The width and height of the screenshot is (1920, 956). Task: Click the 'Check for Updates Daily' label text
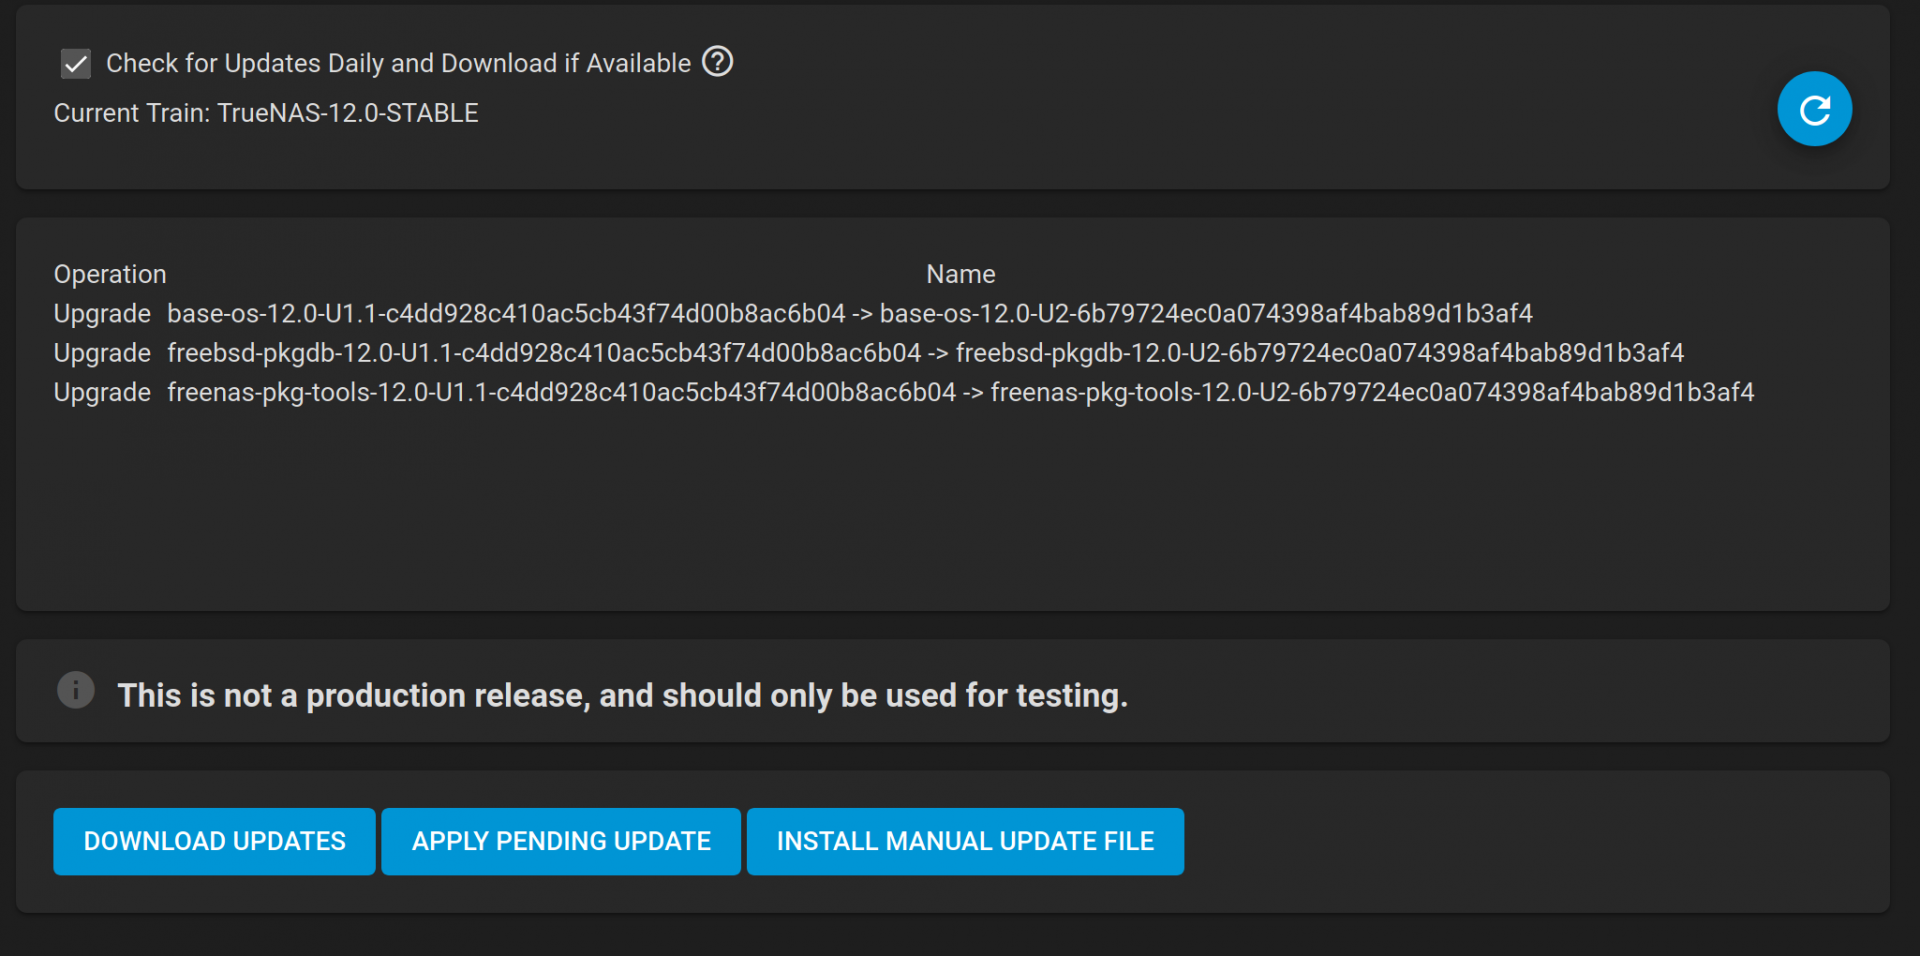(x=398, y=63)
